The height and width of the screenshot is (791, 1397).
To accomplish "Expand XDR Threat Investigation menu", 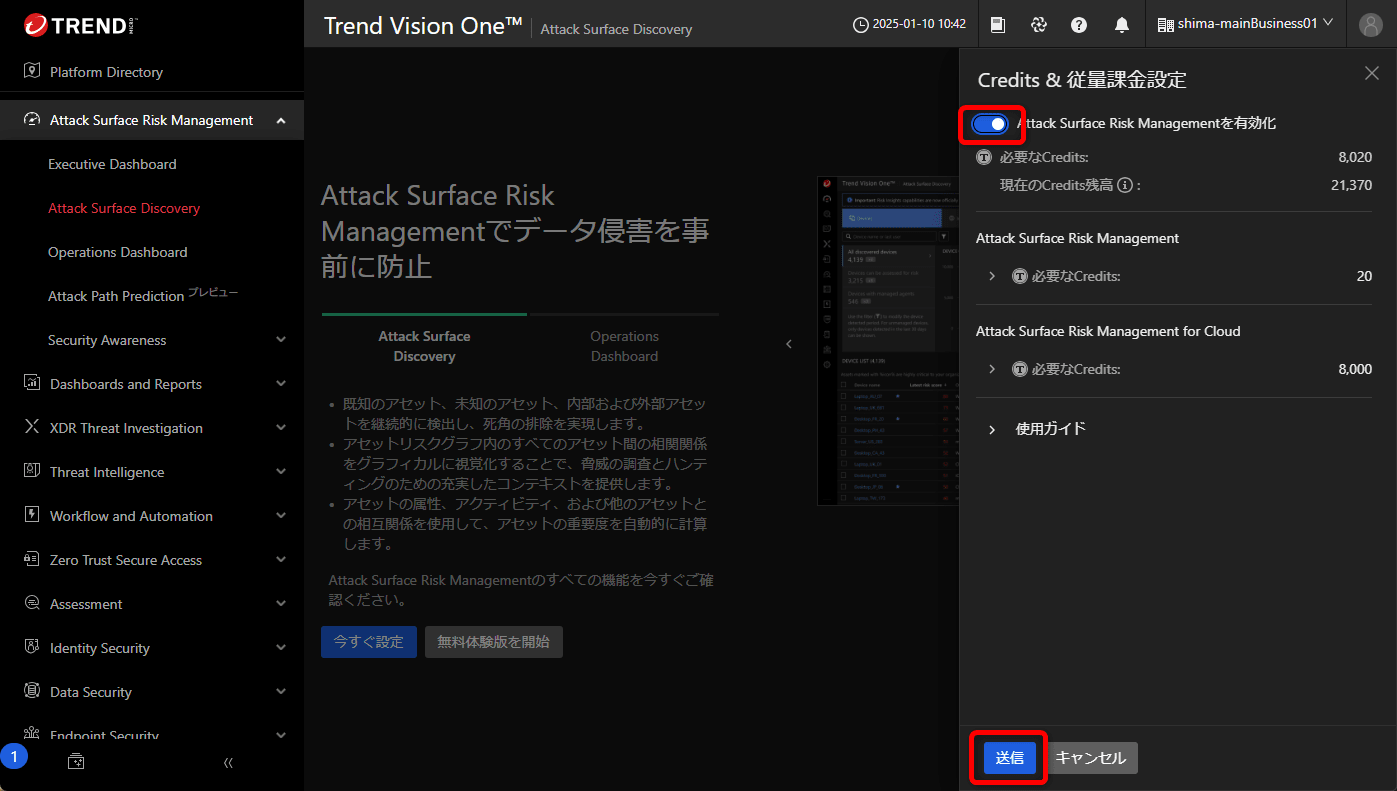I will click(281, 428).
